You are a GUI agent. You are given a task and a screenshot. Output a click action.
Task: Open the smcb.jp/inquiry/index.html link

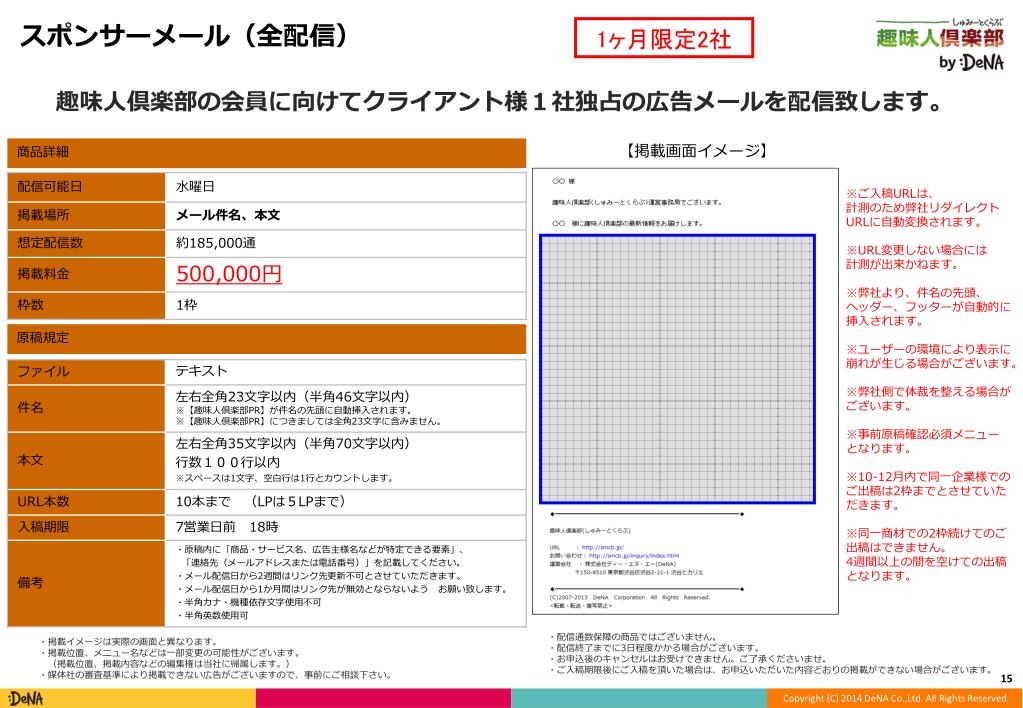[634, 556]
